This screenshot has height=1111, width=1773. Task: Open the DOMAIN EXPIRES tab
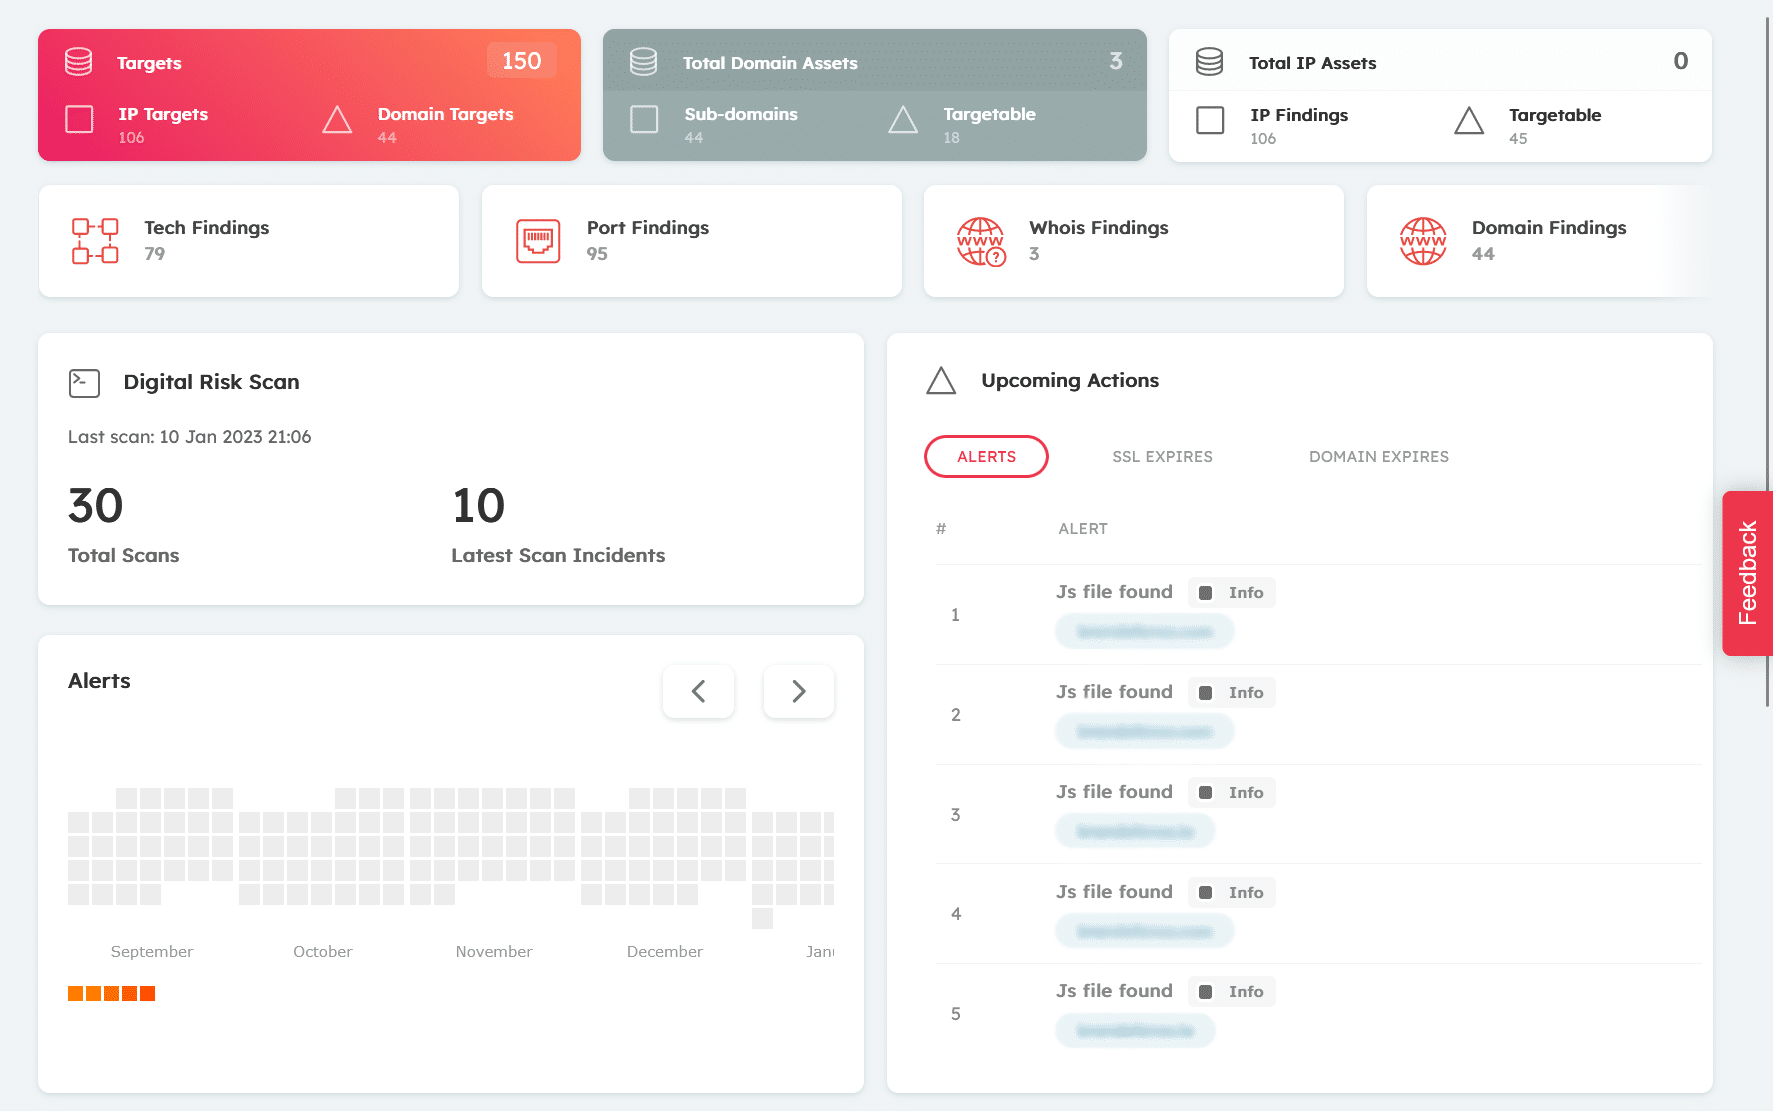tap(1378, 456)
